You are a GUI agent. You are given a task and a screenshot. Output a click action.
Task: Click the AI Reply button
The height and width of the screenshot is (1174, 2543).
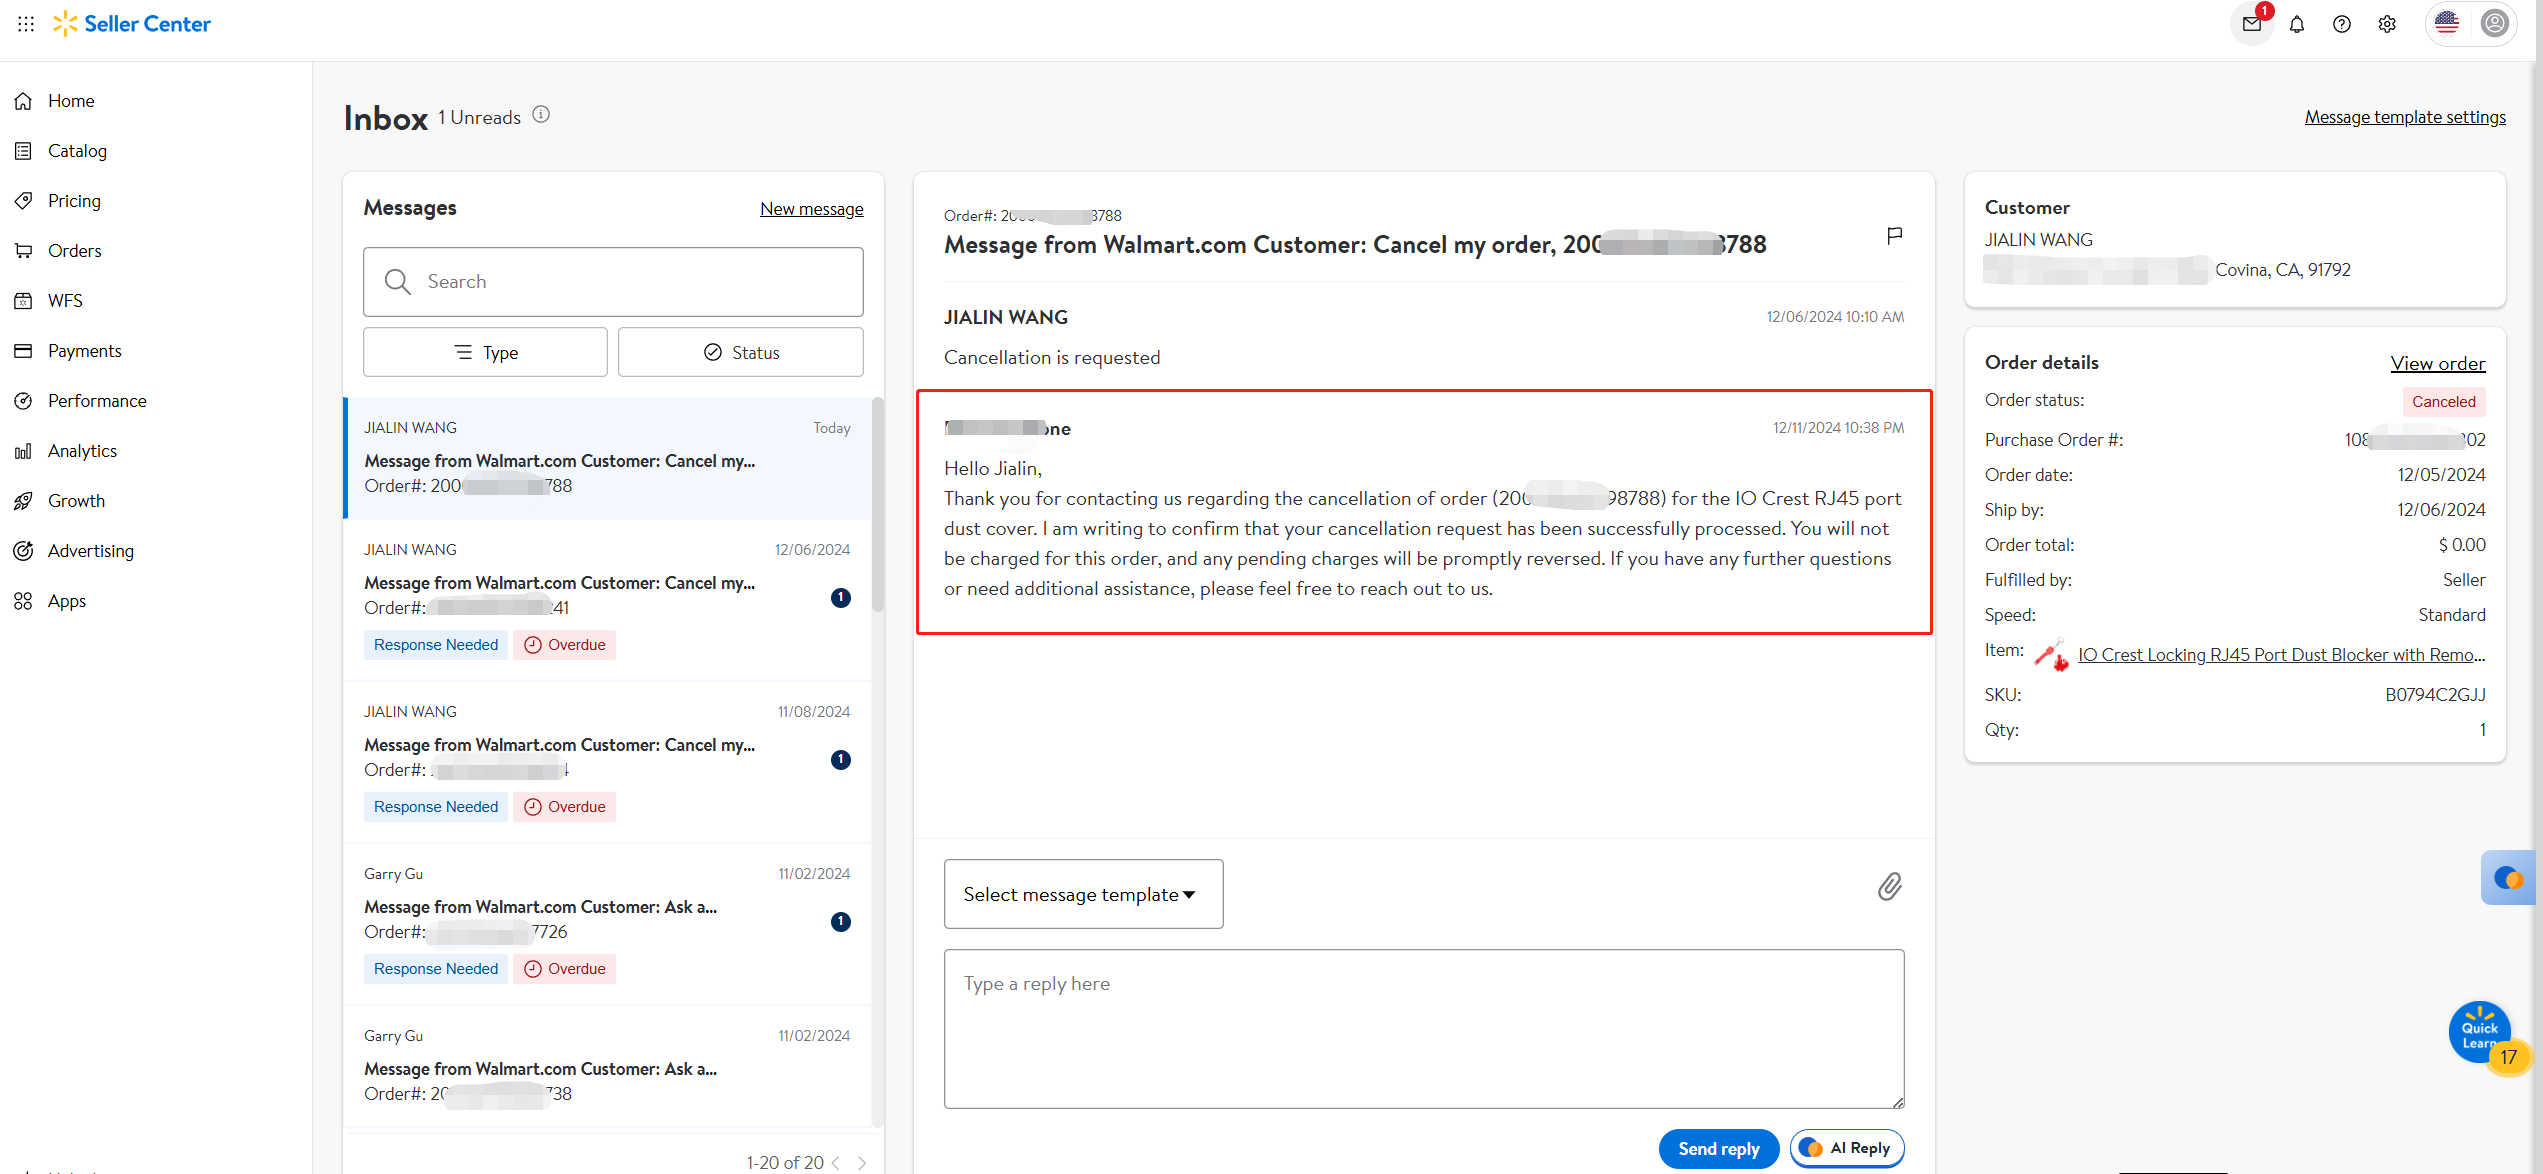[x=1847, y=1148]
